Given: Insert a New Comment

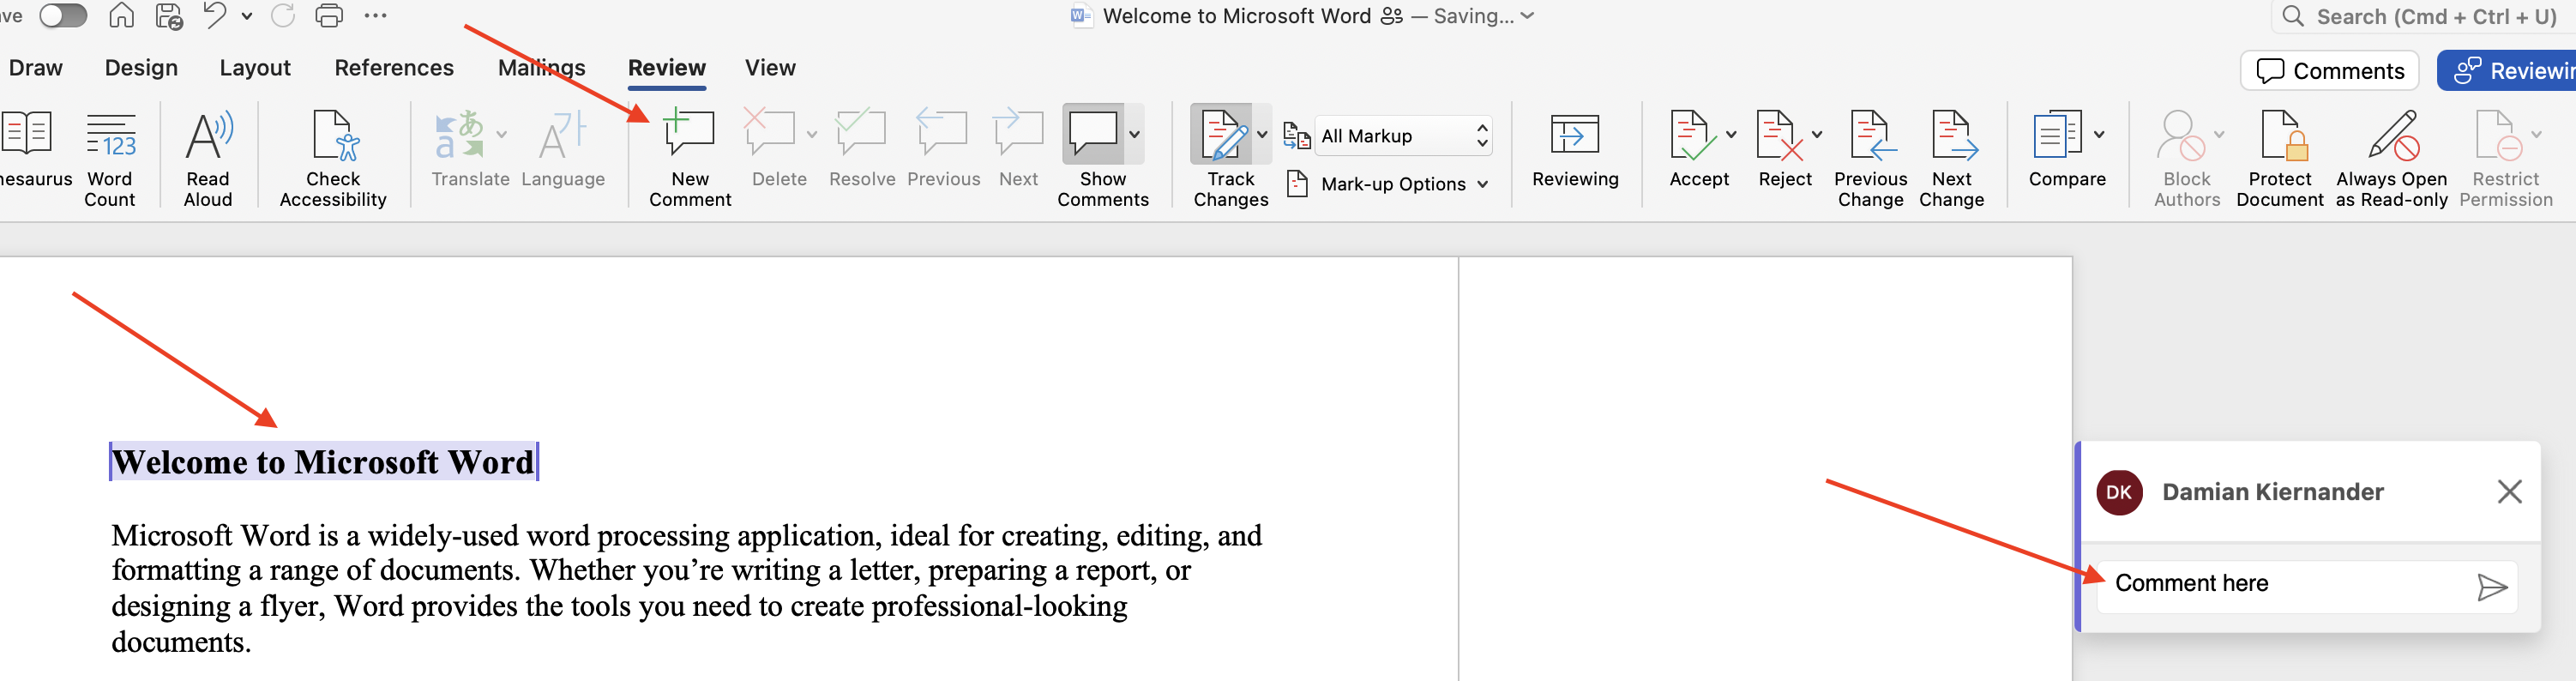Looking at the screenshot, I should click(x=690, y=158).
